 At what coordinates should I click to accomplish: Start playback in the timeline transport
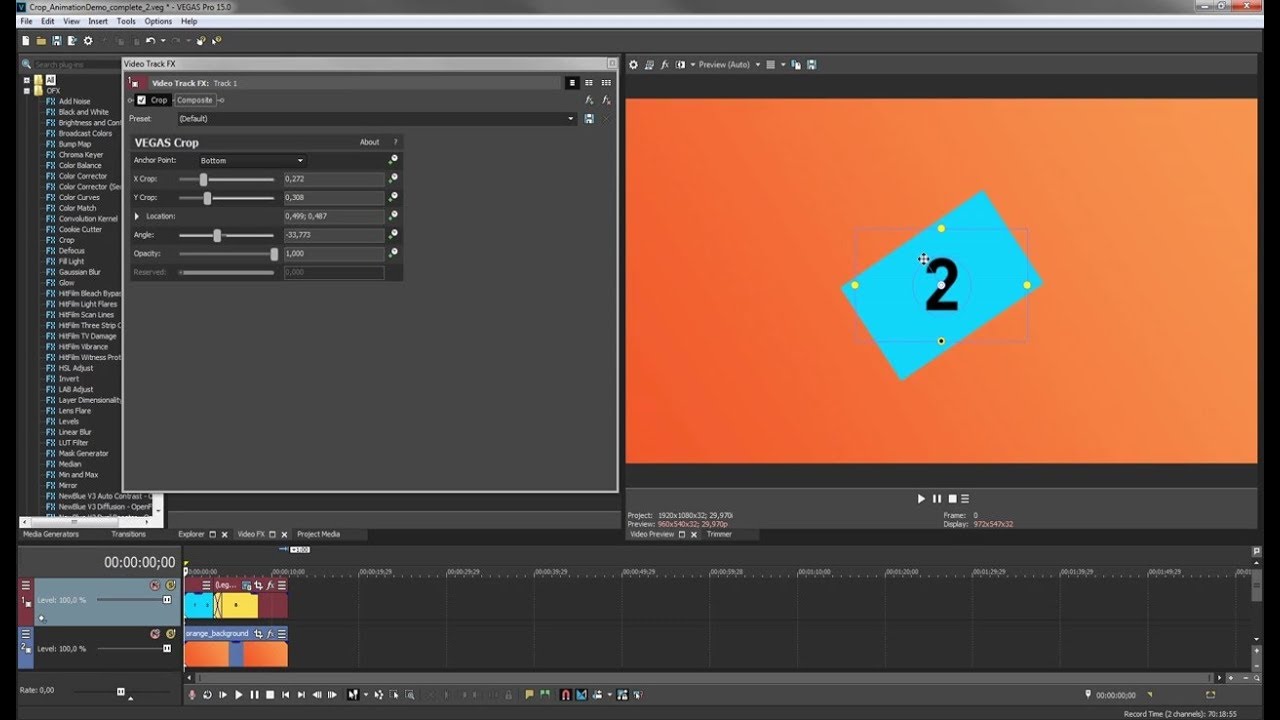[238, 694]
